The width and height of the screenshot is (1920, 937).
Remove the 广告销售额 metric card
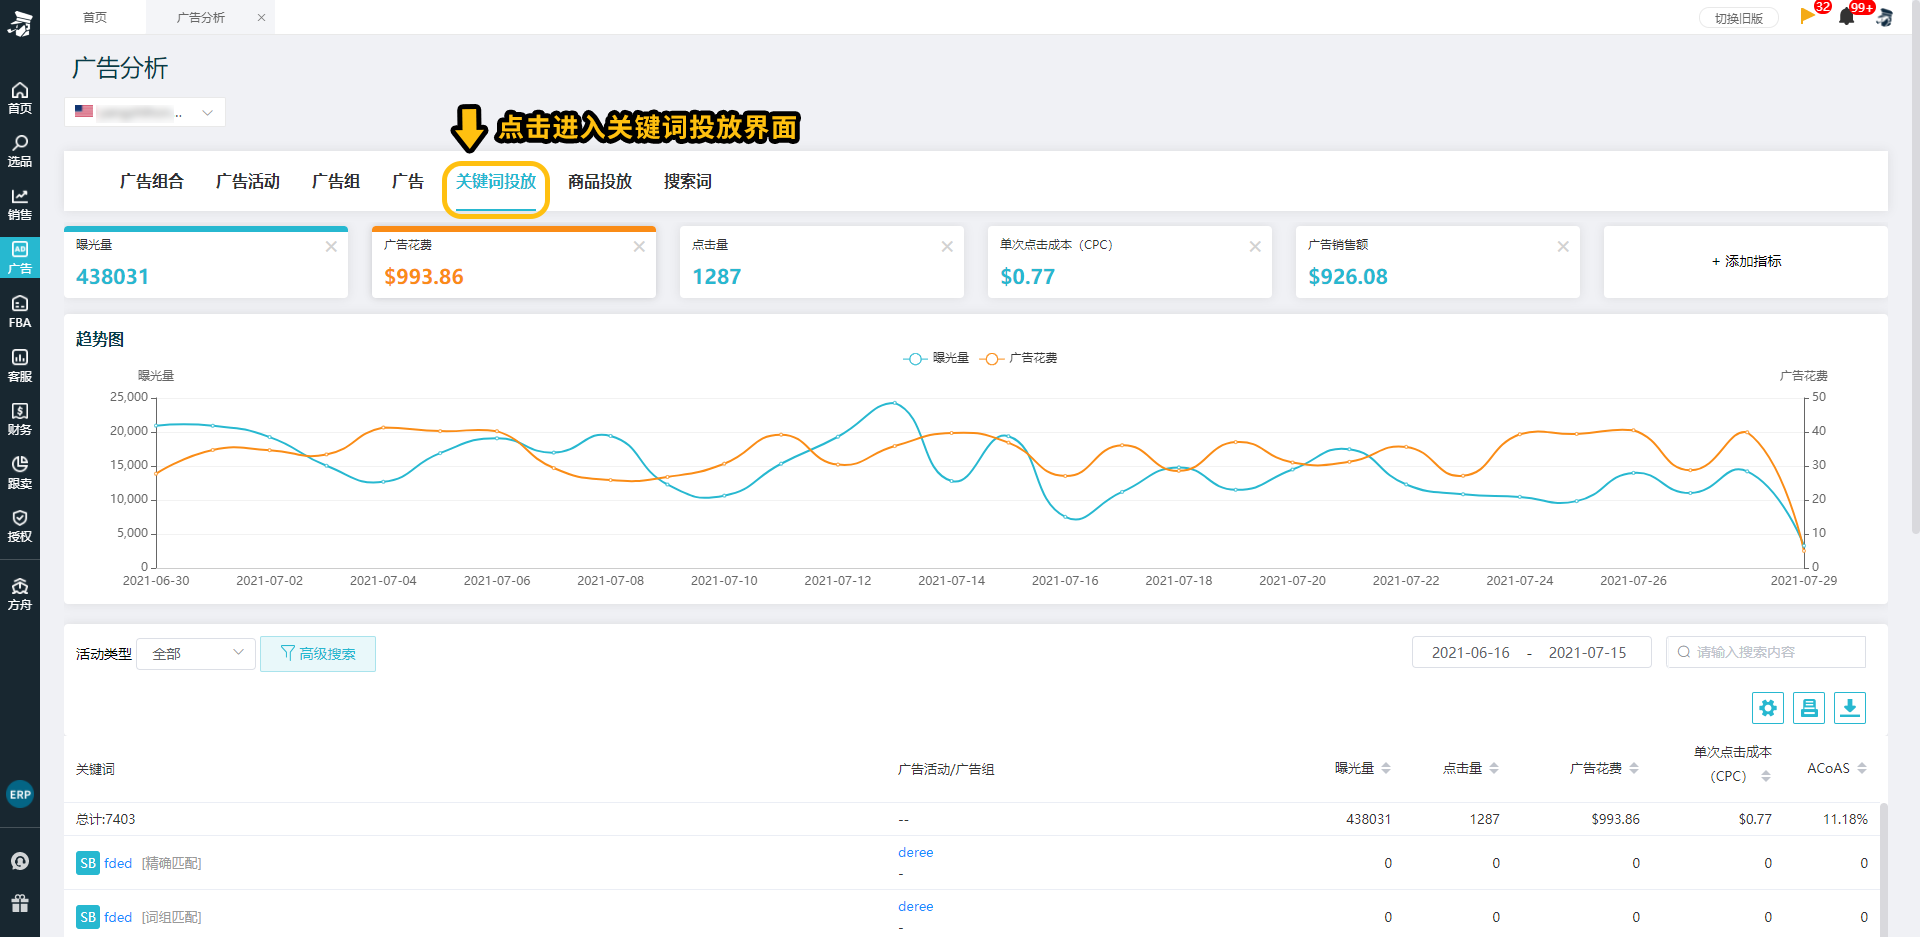coord(1563,247)
